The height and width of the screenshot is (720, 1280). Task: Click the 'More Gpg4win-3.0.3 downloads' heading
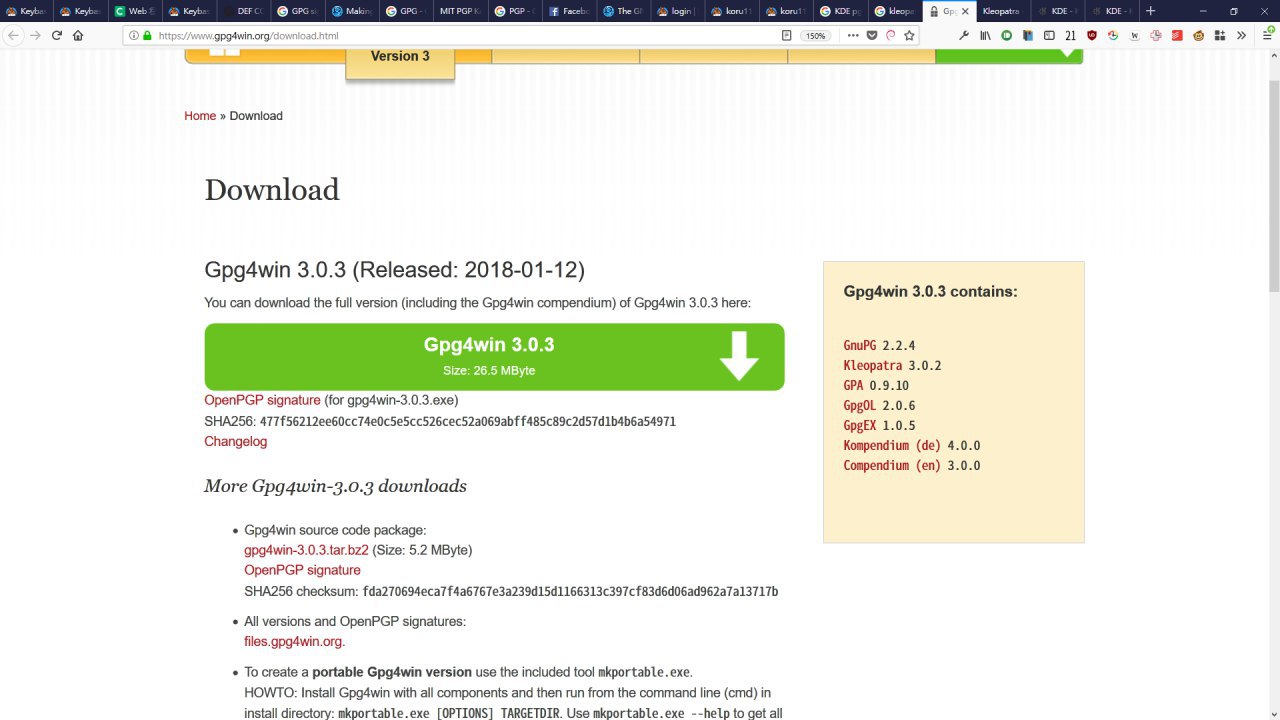click(x=335, y=486)
